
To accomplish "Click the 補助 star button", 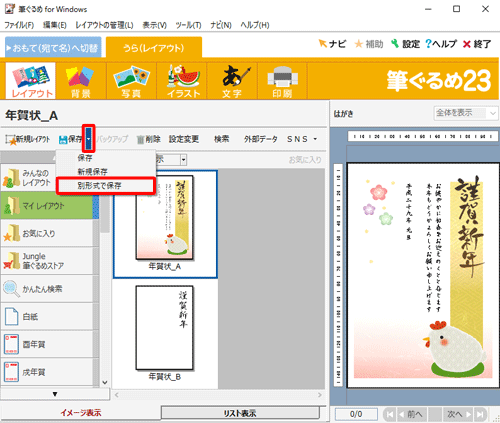I will pos(369,44).
